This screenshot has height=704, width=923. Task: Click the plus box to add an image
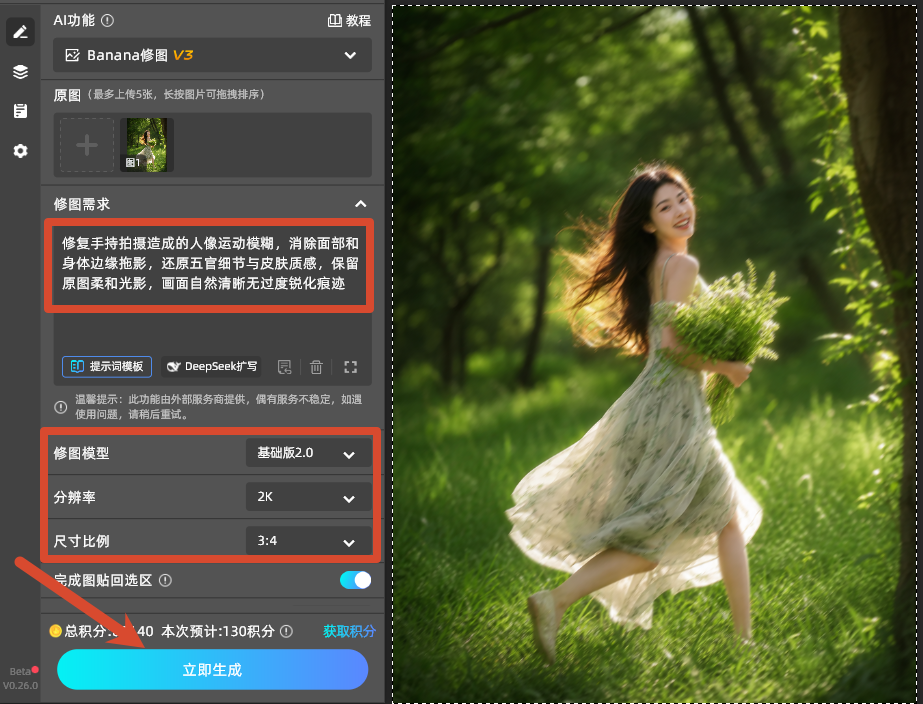tap(87, 145)
